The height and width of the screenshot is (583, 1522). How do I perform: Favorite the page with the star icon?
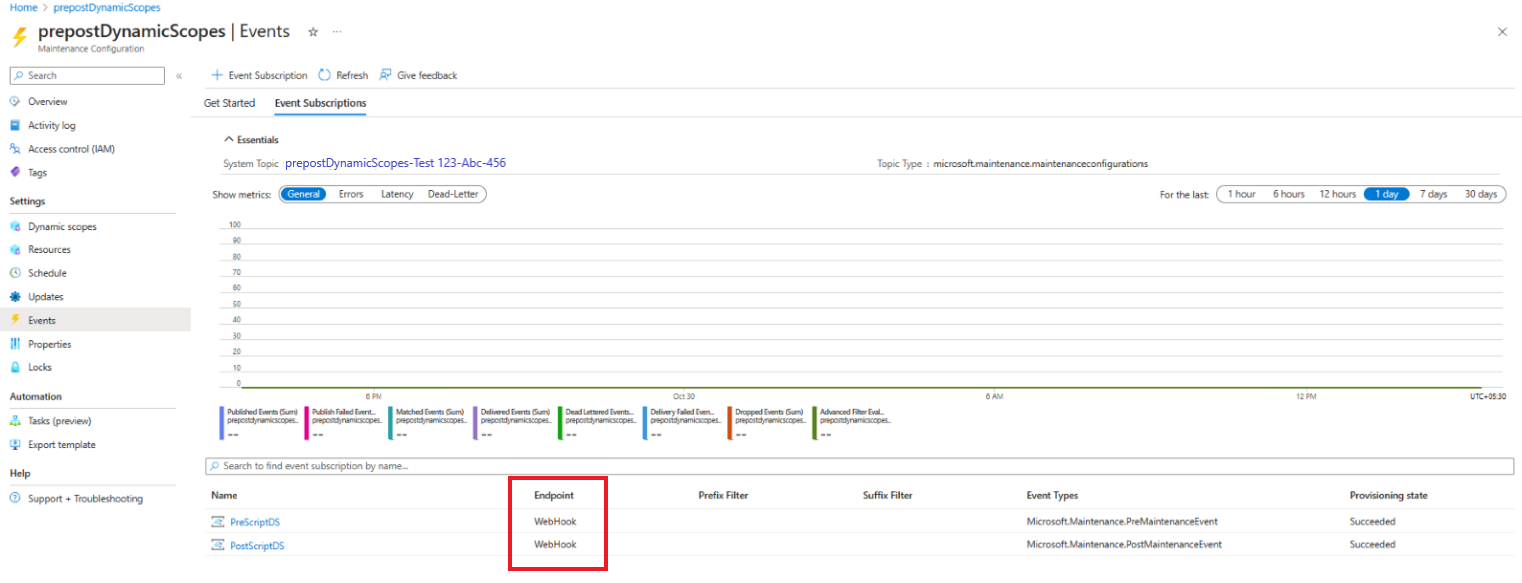313,32
